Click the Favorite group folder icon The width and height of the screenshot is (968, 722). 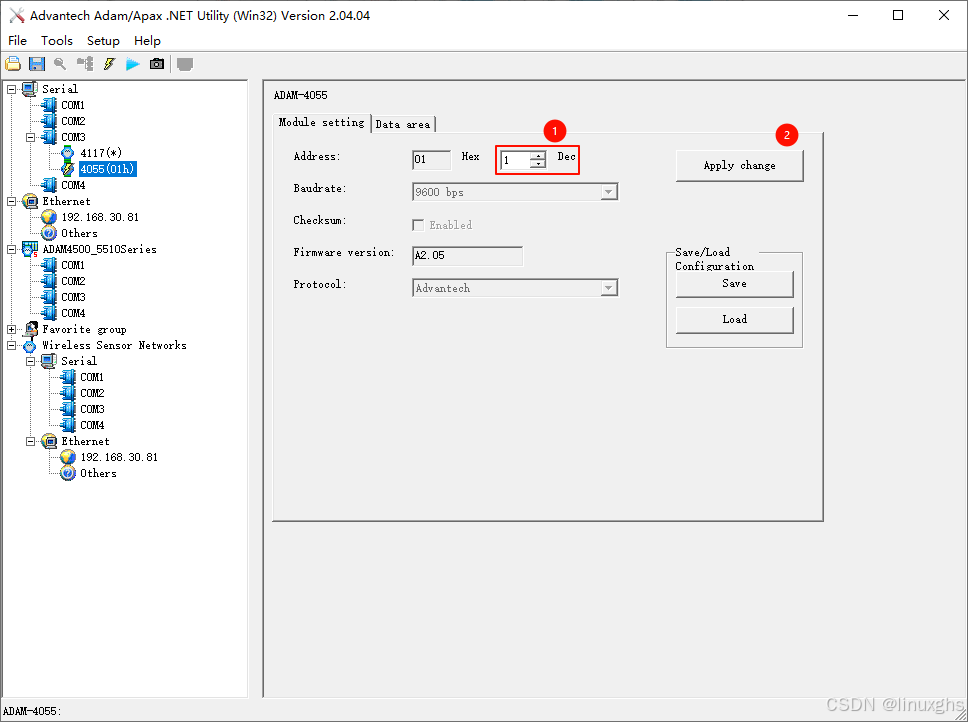pyautogui.click(x=31, y=330)
